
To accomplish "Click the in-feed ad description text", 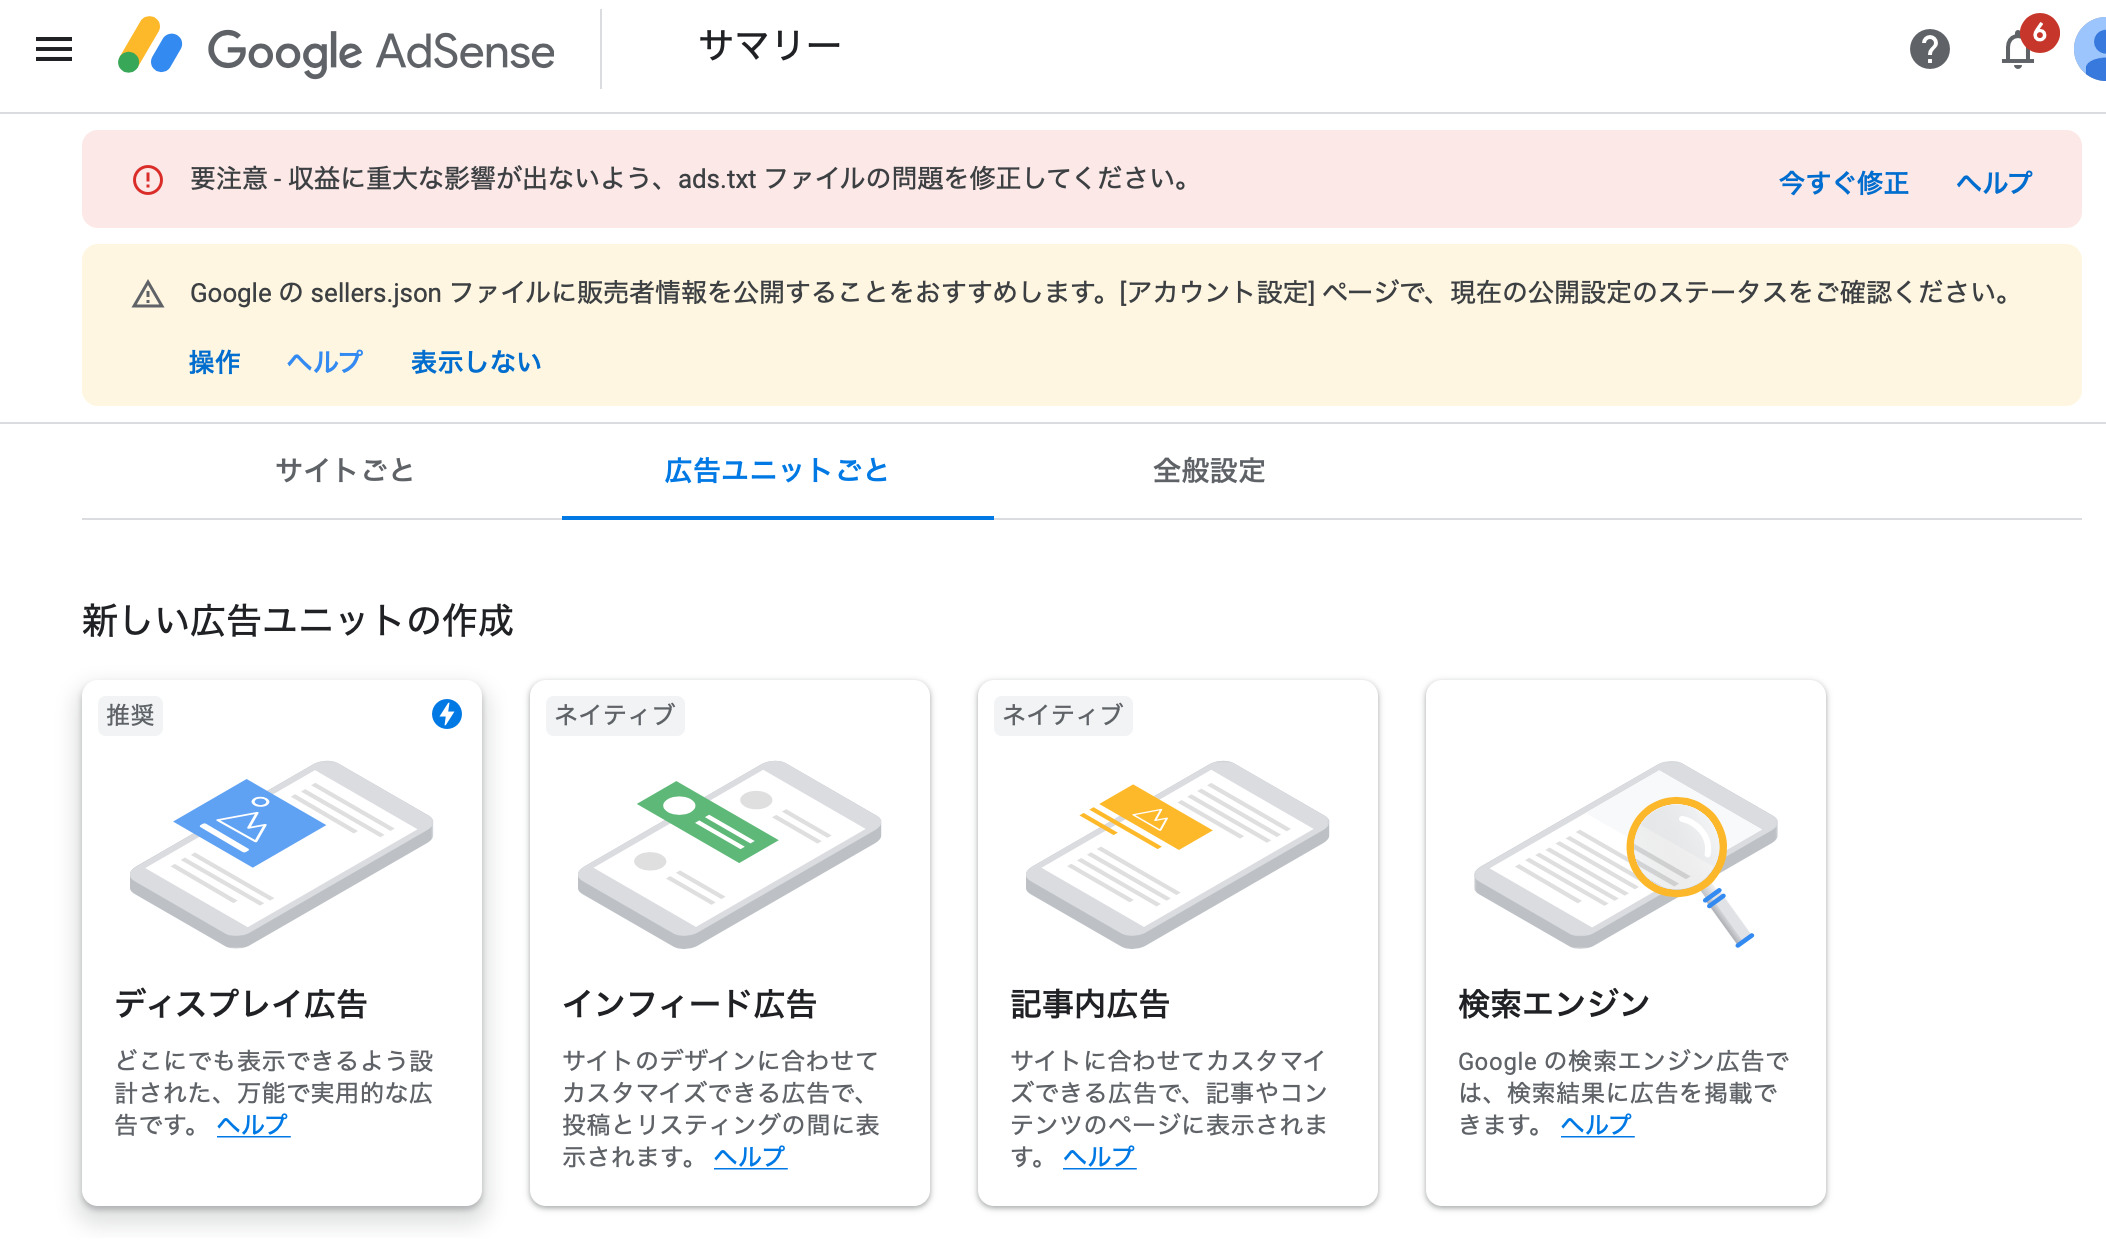I will point(721,1108).
